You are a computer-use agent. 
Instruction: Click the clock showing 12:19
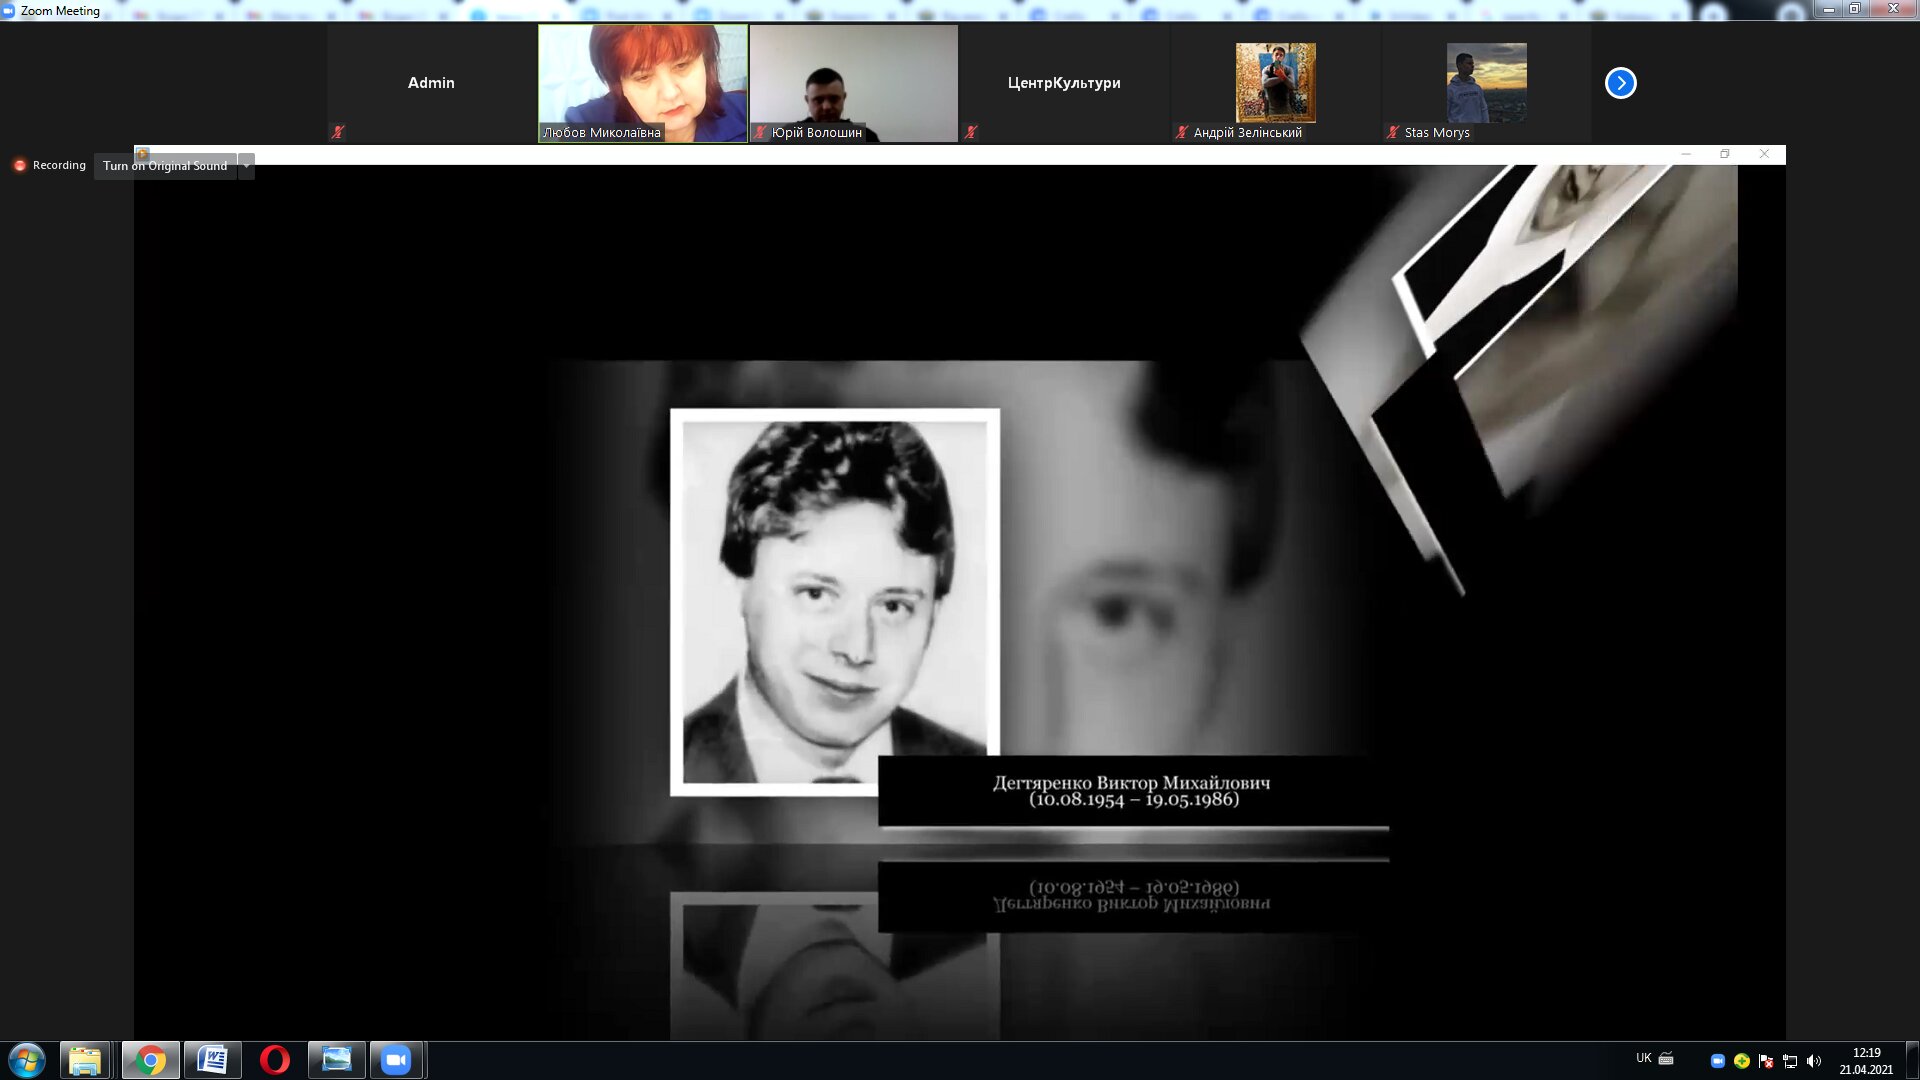(x=1866, y=1053)
